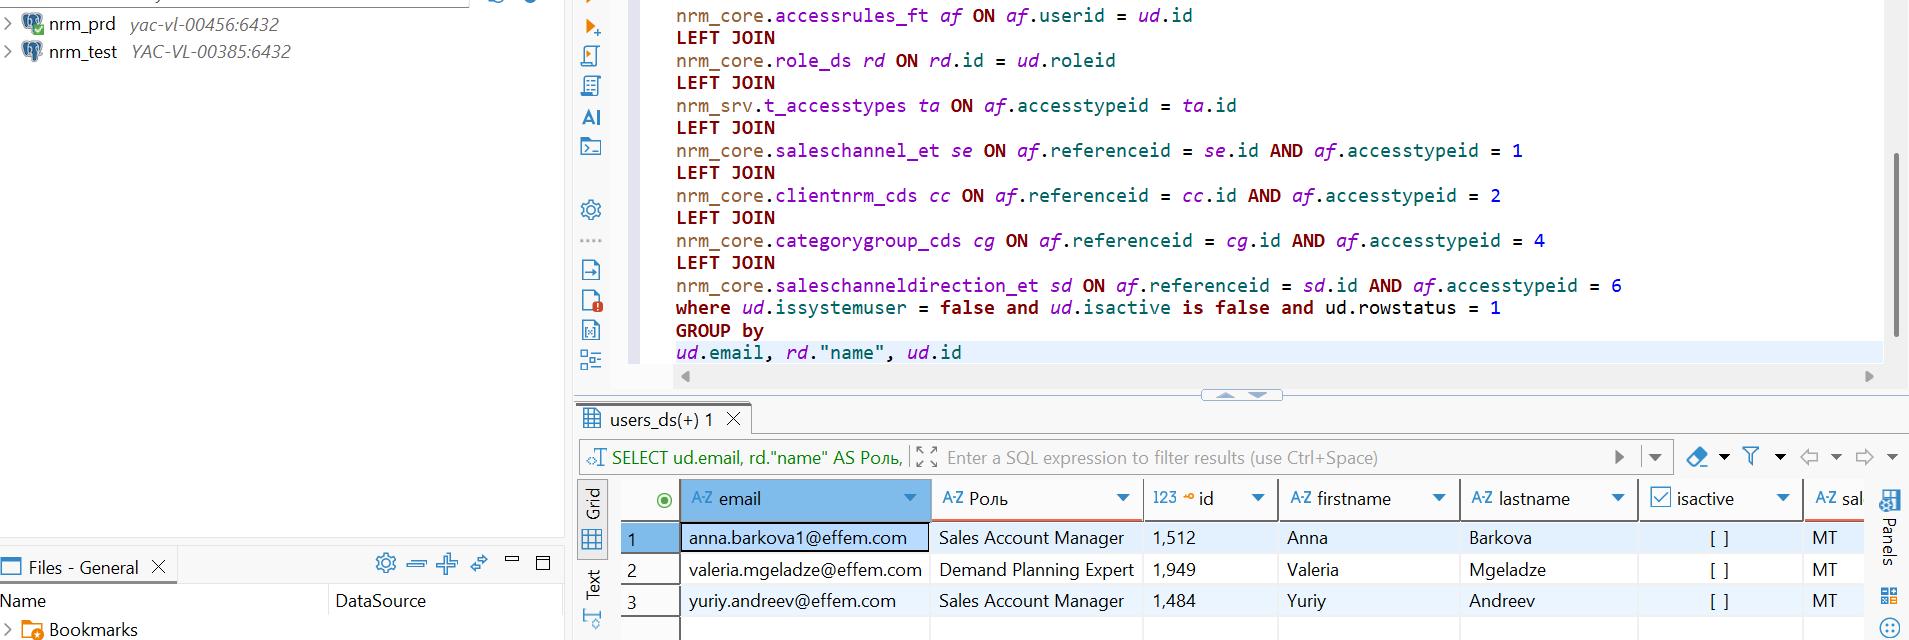Click the AI assistant icon in editor sidebar

591,117
